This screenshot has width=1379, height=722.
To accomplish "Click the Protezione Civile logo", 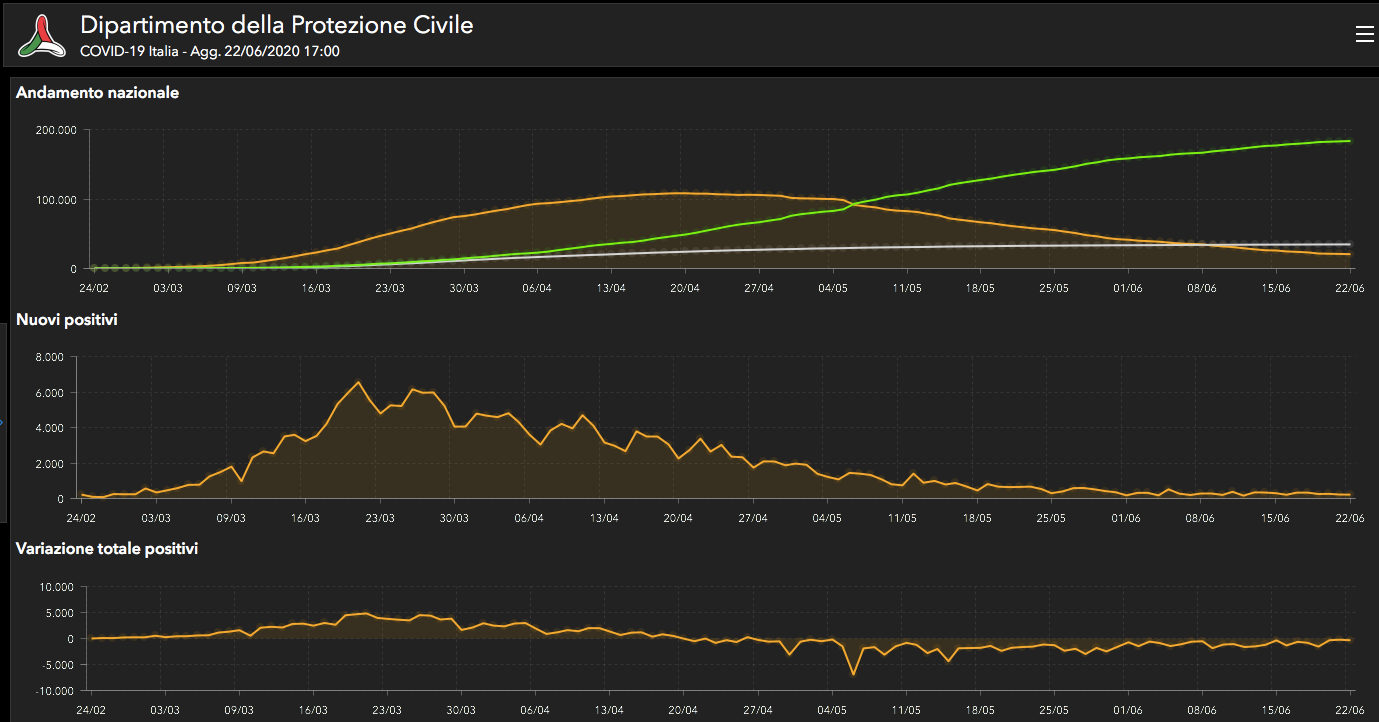I will (x=41, y=35).
